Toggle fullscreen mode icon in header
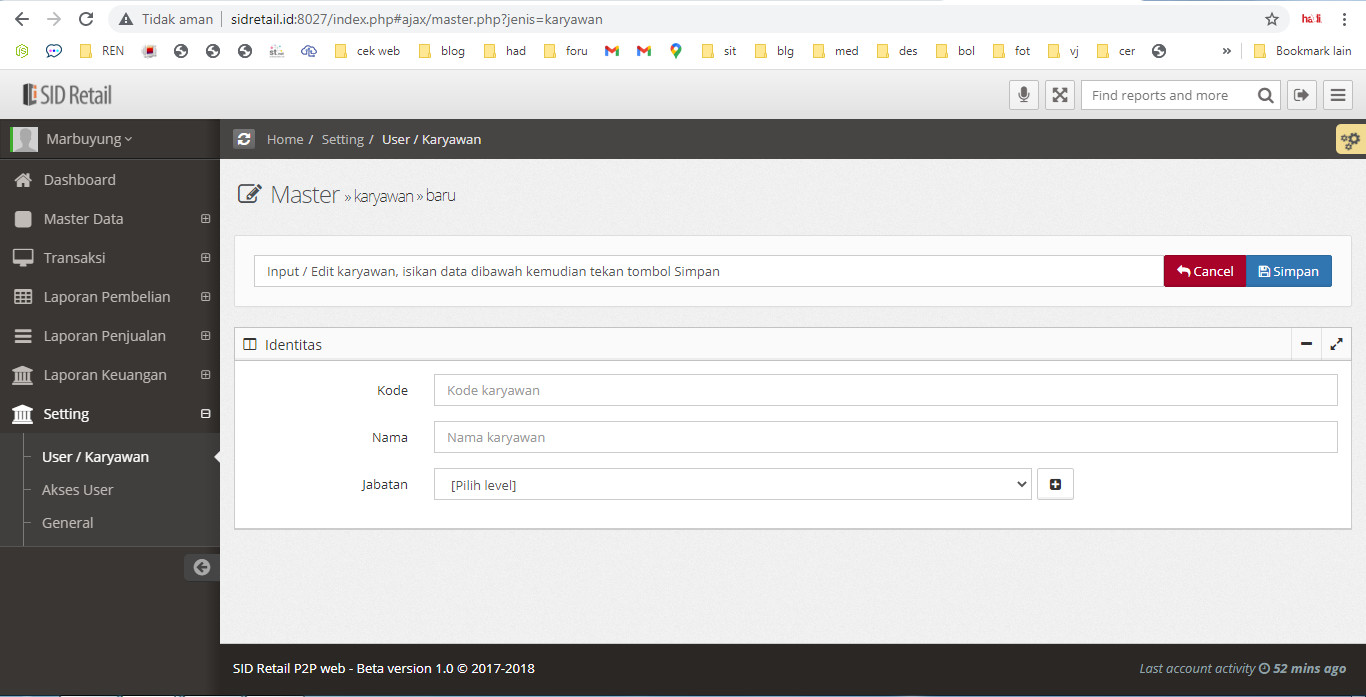Viewport: 1366px width, 697px height. 1059,95
